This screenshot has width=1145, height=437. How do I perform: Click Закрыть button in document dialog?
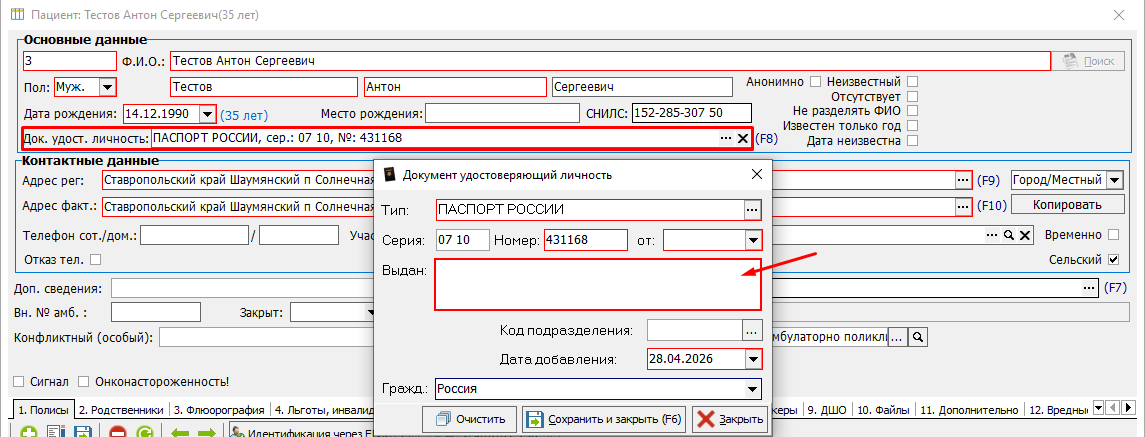(729, 419)
